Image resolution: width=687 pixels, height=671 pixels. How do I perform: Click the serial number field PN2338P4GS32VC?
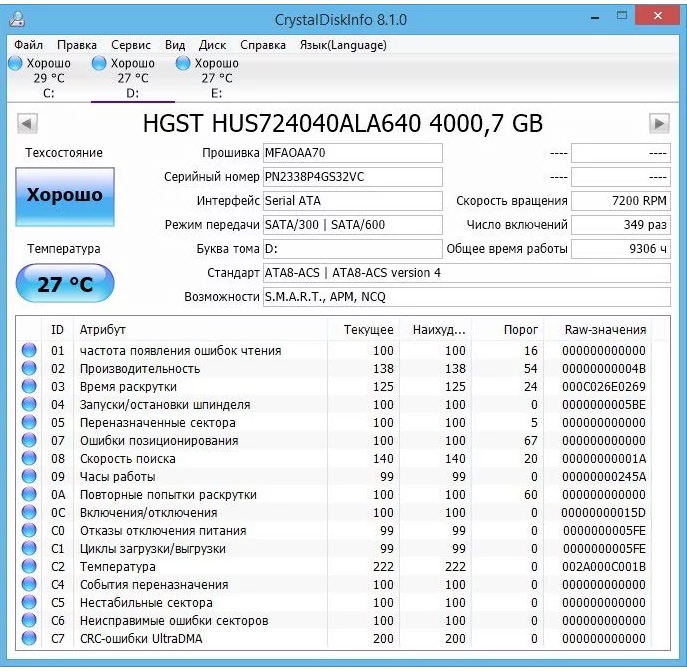tap(353, 177)
